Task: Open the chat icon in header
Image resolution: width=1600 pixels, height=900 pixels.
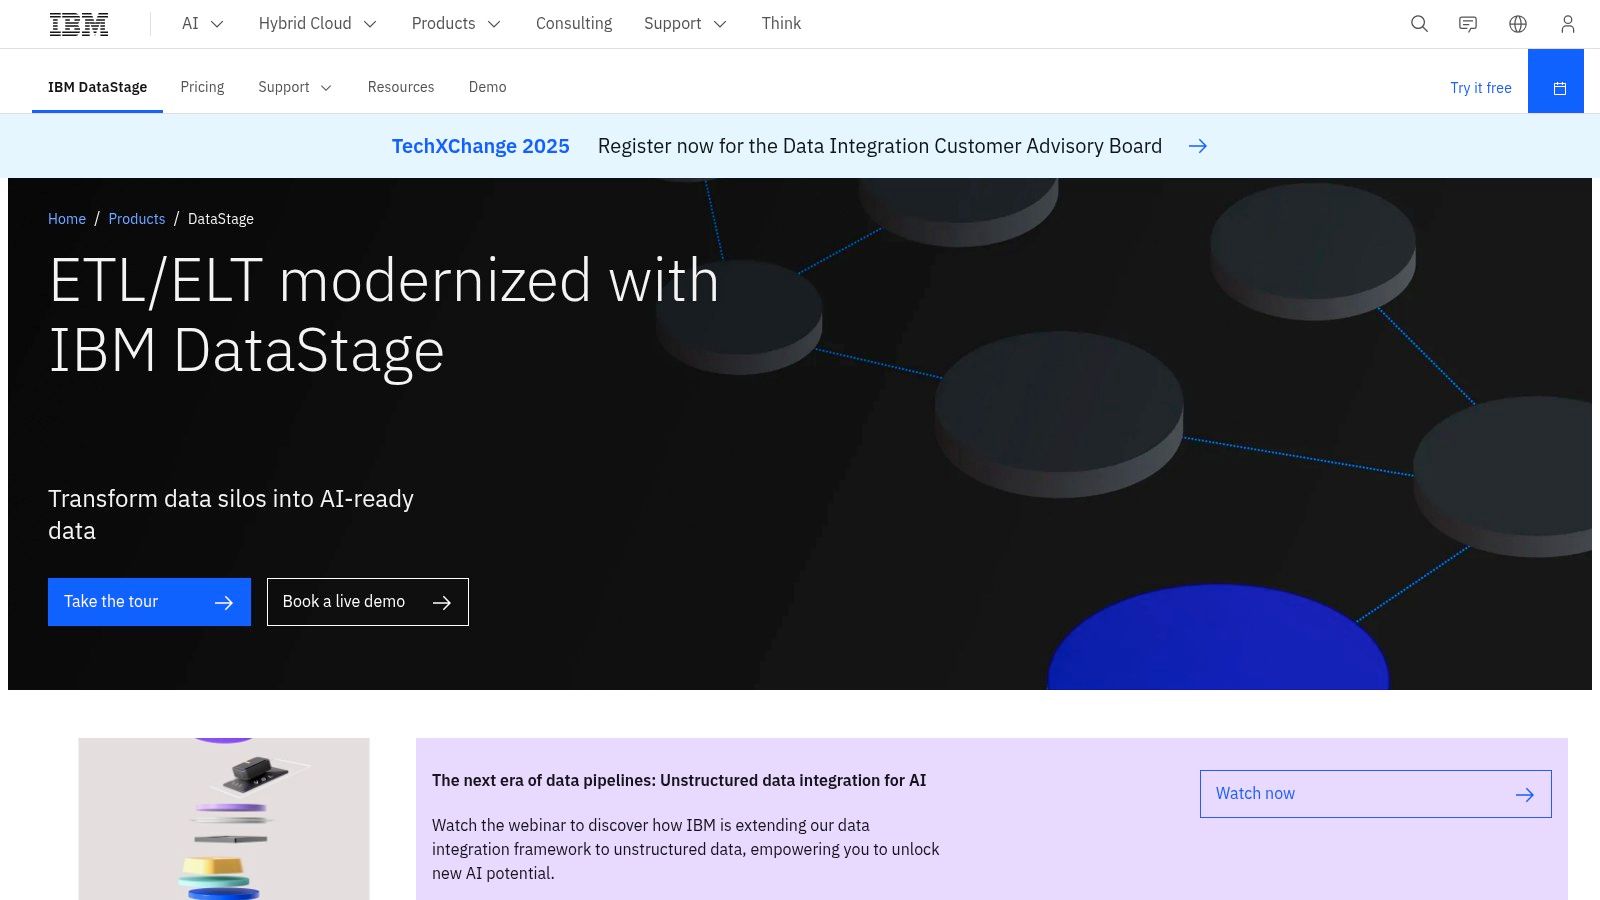Action: tap(1468, 24)
